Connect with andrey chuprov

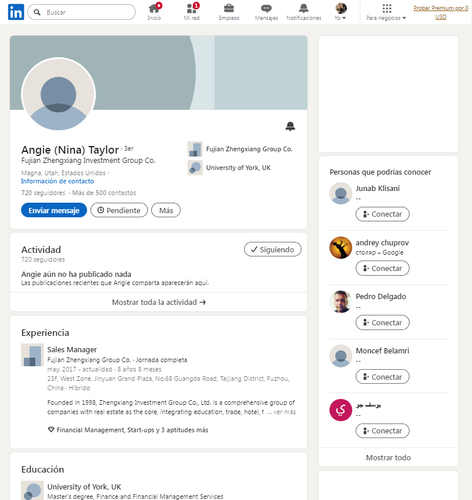382,268
